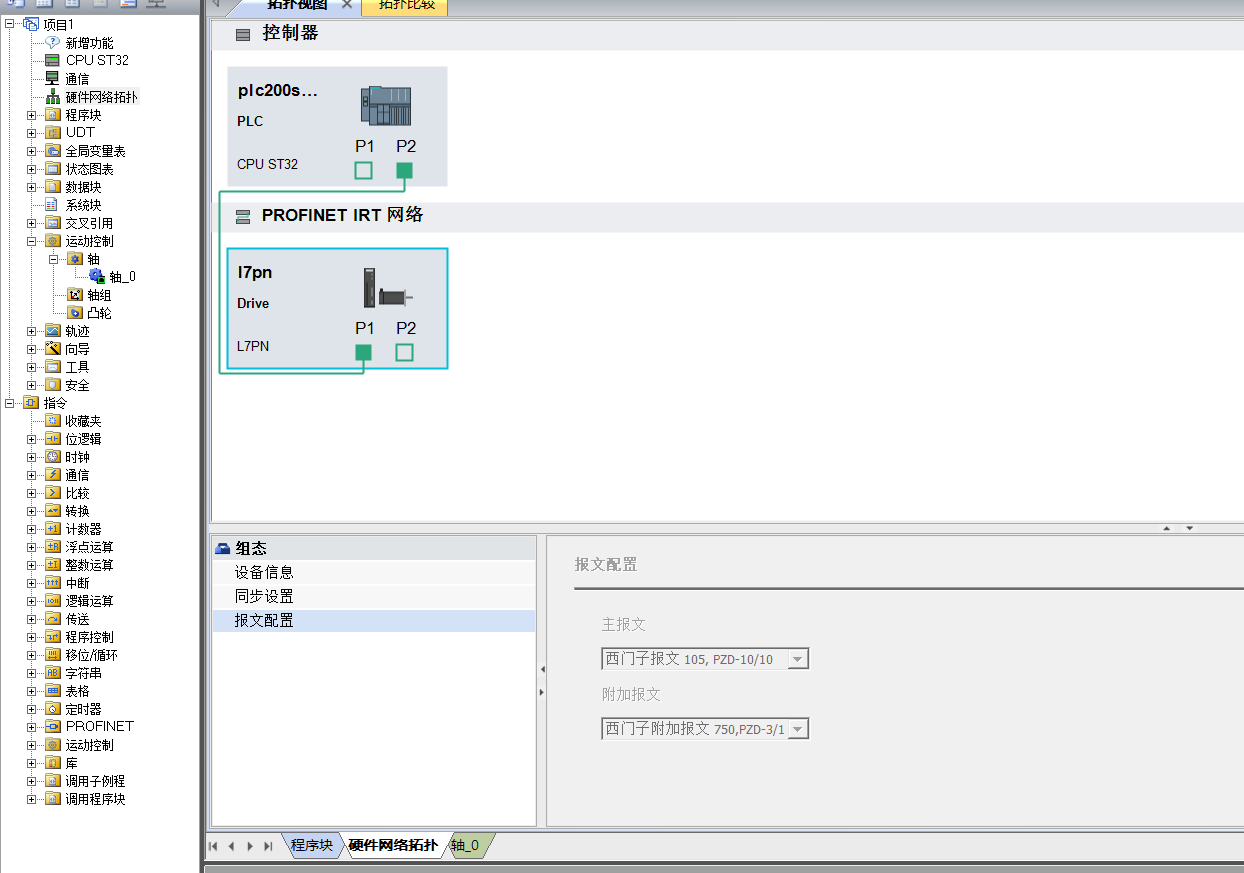
Task: Go to next sheet tab arrow
Action: click(x=250, y=846)
